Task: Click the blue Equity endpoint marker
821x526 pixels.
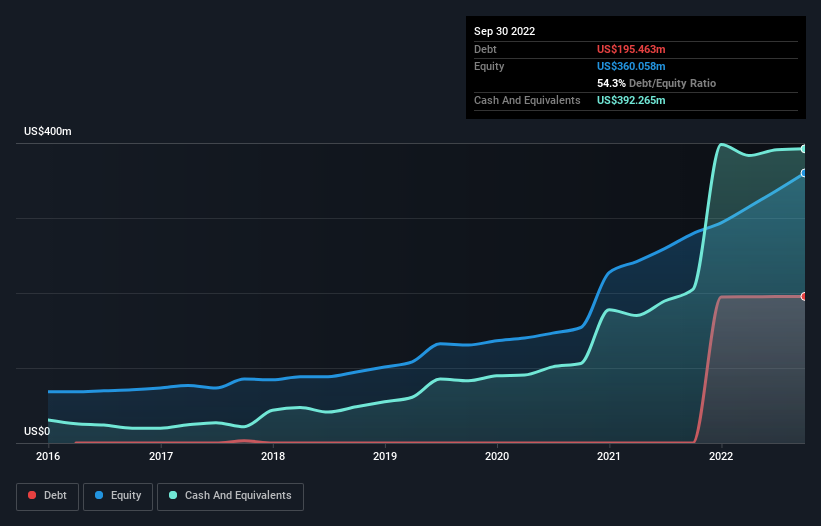Action: tap(804, 173)
